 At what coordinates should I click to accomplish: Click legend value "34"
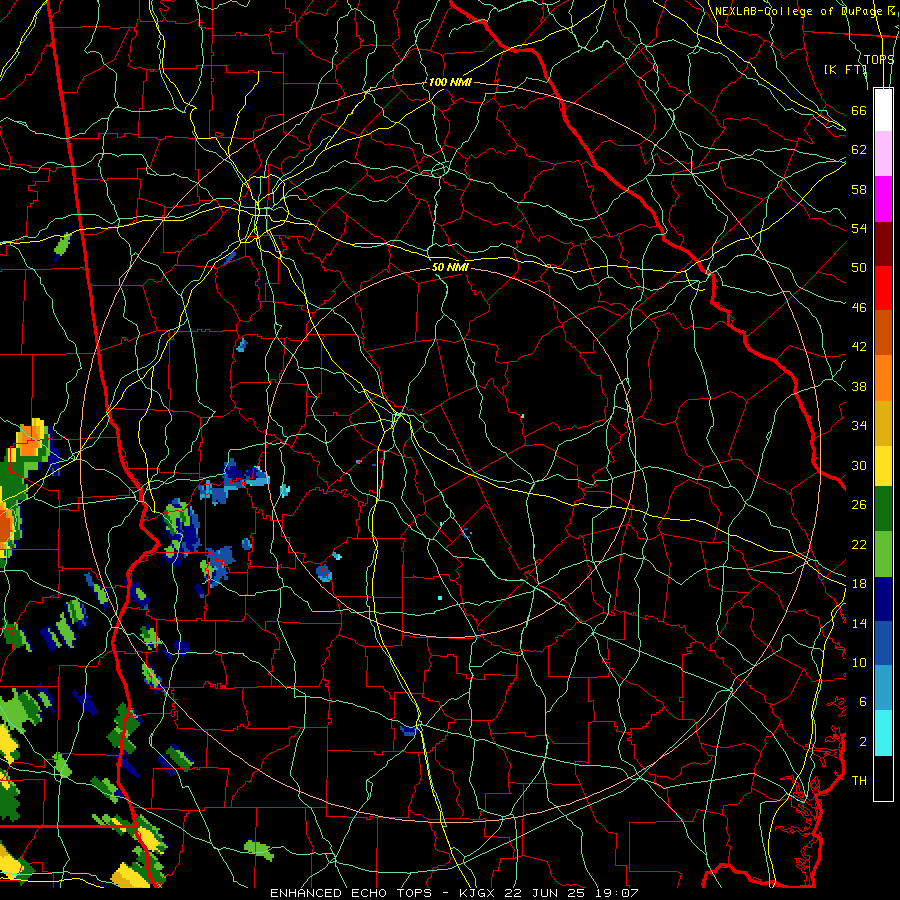859,426
